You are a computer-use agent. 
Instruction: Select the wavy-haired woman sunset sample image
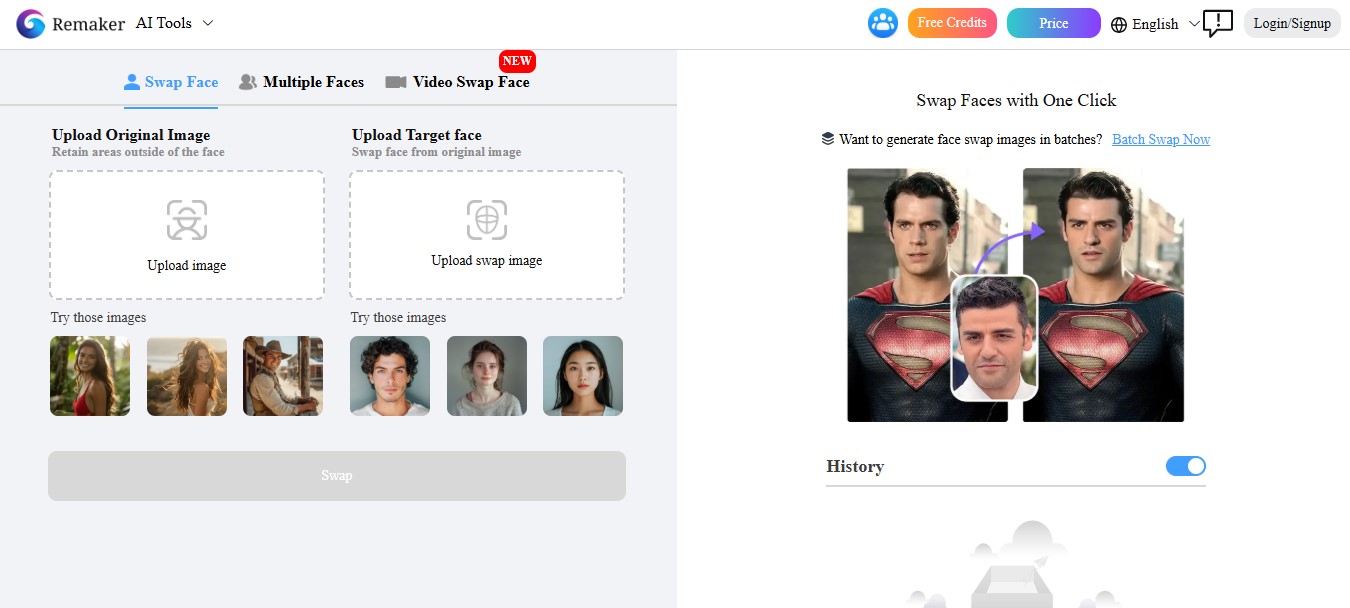point(187,376)
